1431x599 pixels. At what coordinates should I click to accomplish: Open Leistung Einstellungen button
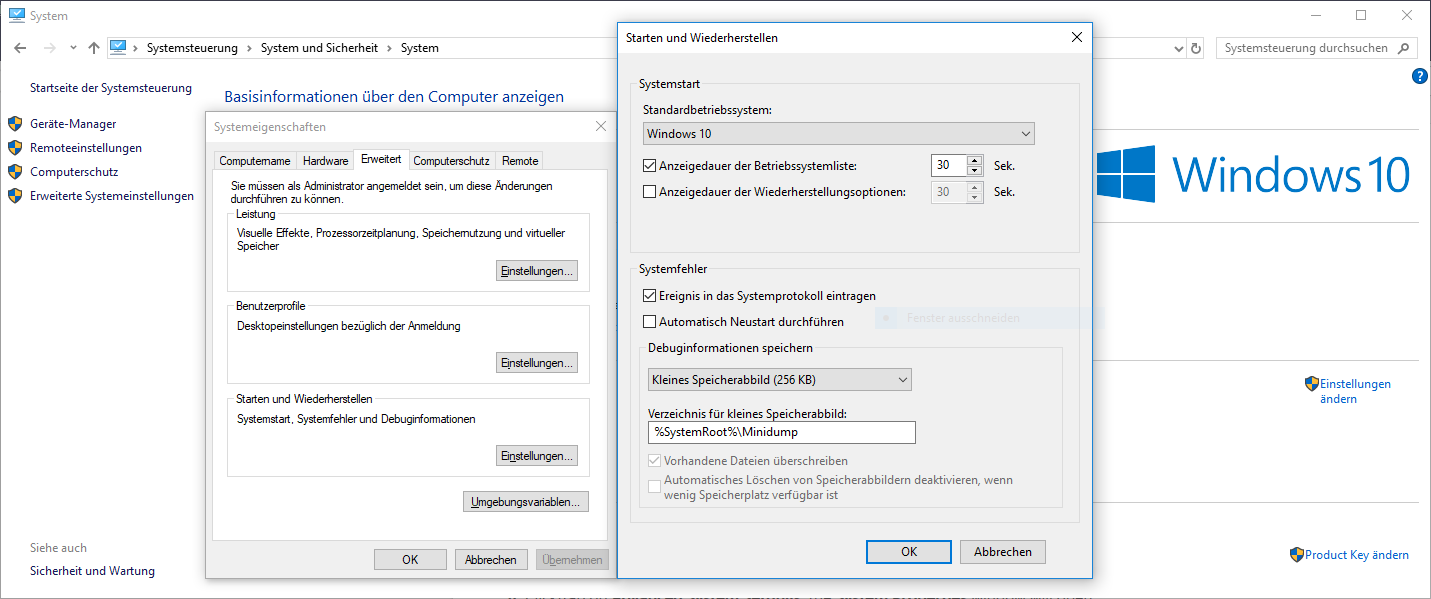pos(537,271)
